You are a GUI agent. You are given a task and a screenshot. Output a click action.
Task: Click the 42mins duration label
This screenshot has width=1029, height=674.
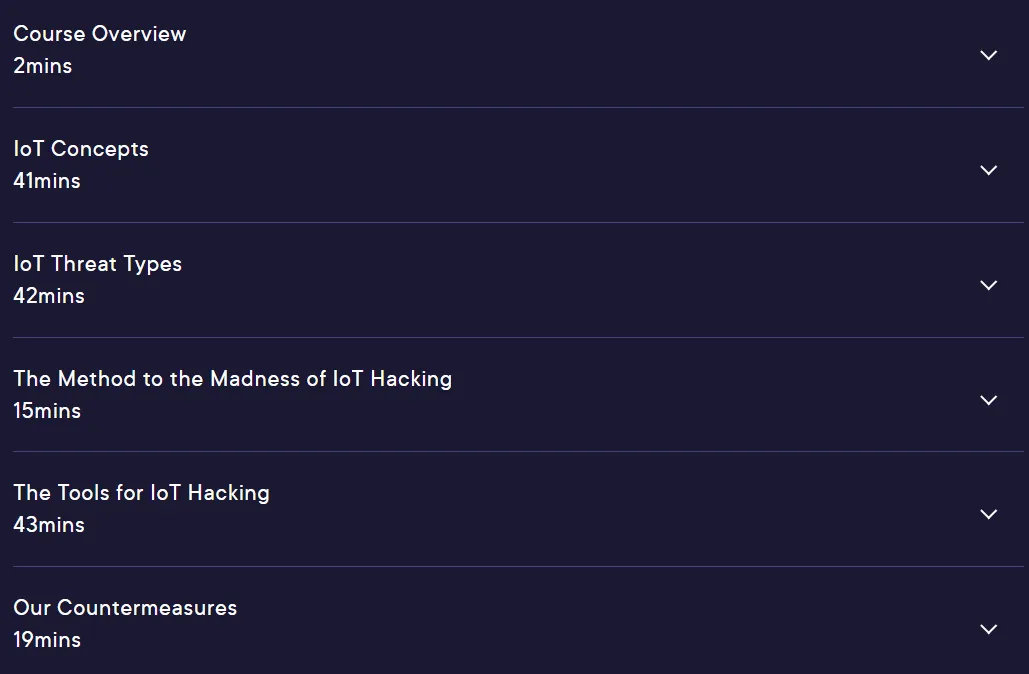[49, 295]
